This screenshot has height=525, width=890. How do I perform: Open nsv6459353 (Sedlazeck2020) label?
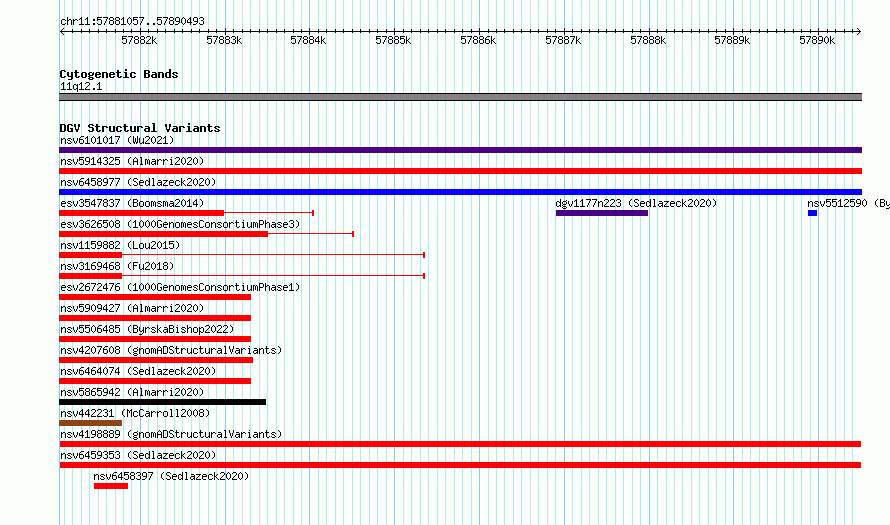click(138, 455)
